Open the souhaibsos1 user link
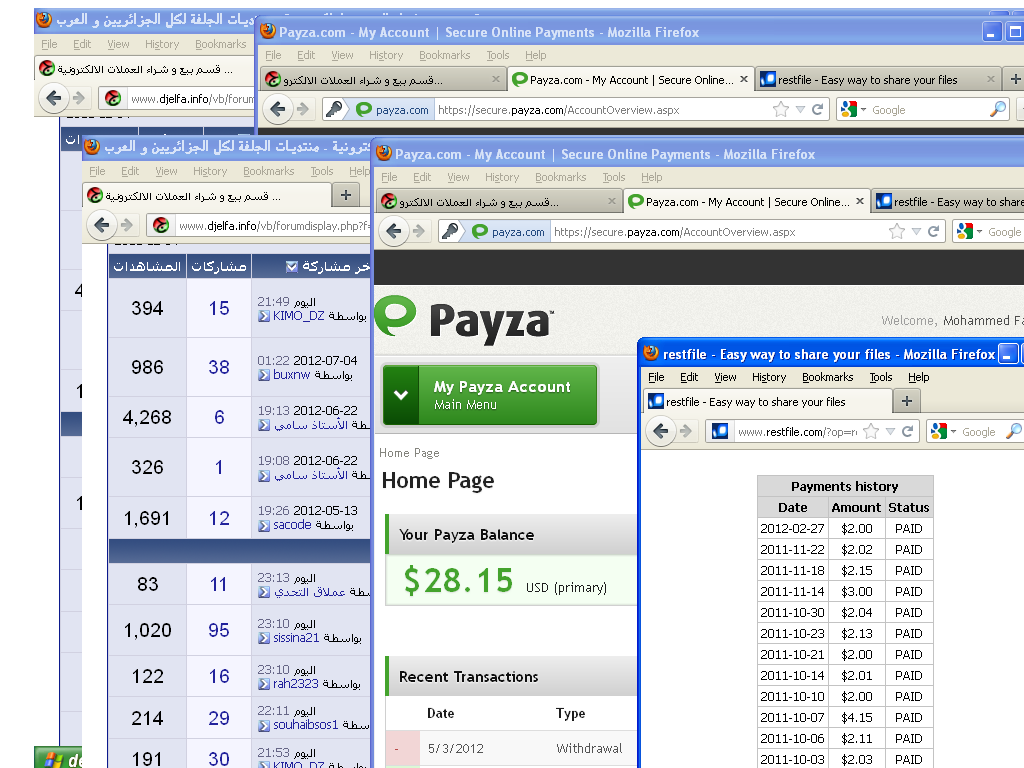The width and height of the screenshot is (1024, 768). (306, 725)
